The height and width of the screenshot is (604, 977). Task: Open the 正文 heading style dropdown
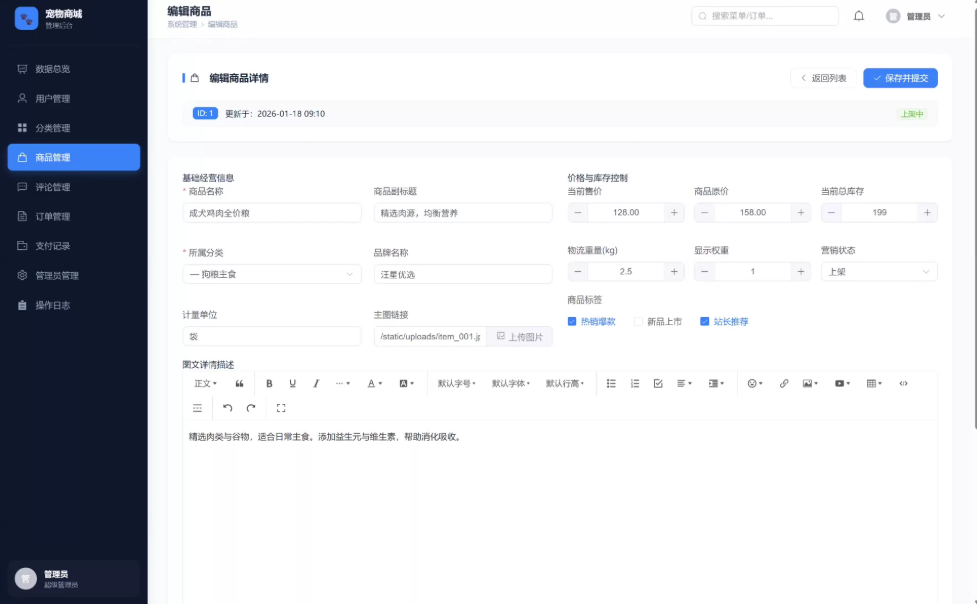(206, 383)
